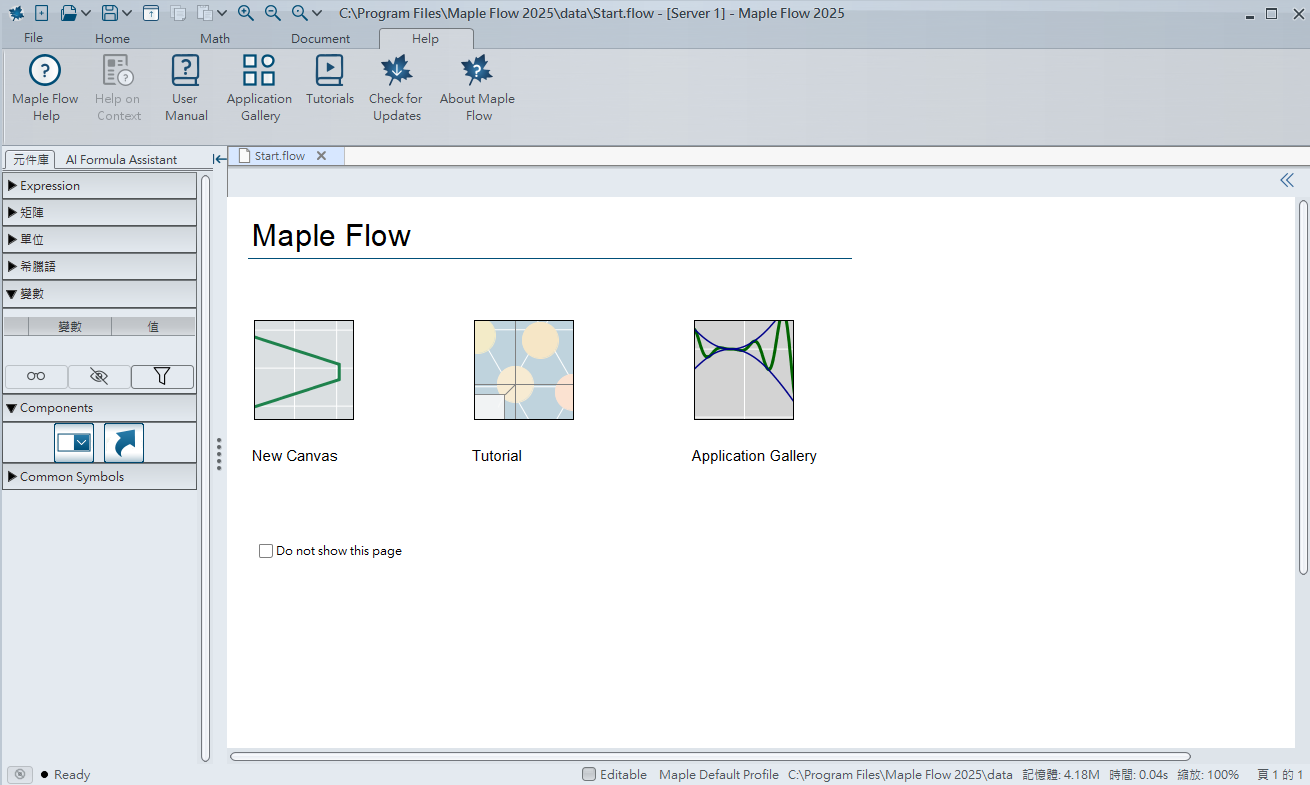Click Check for Updates
The height and width of the screenshot is (785, 1310).
[396, 89]
